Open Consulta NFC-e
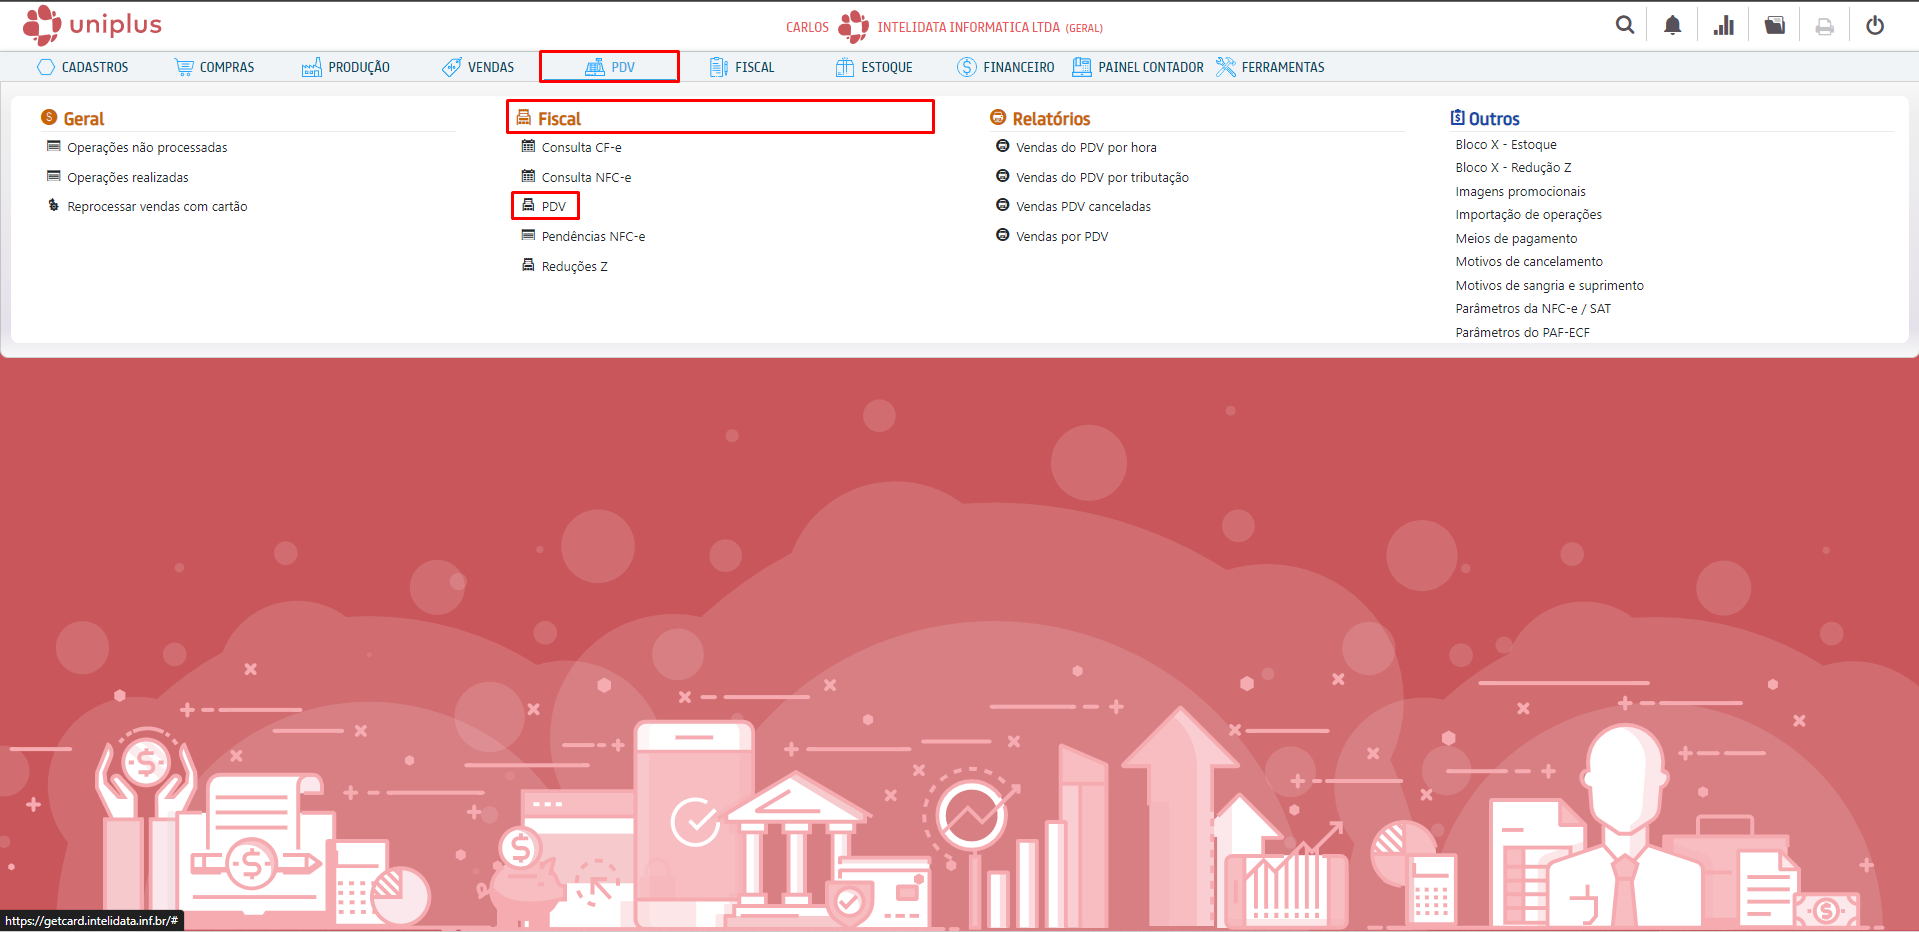Screen dimensions: 1919x932 click(586, 177)
